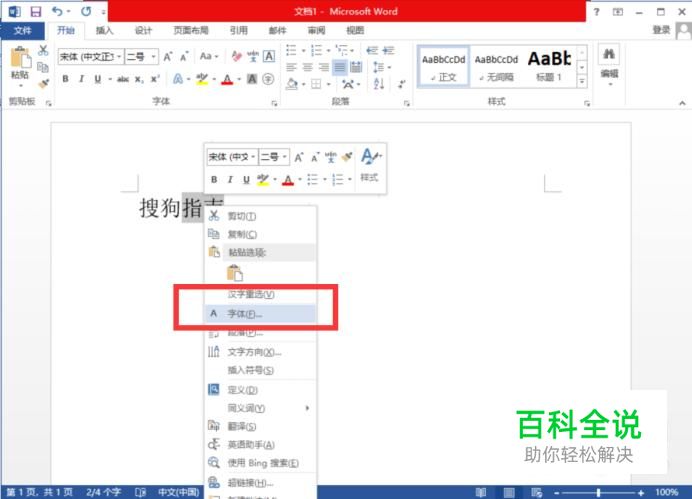Click the Help question mark icon
Viewport: 692px width, 499px height.
click(x=596, y=12)
